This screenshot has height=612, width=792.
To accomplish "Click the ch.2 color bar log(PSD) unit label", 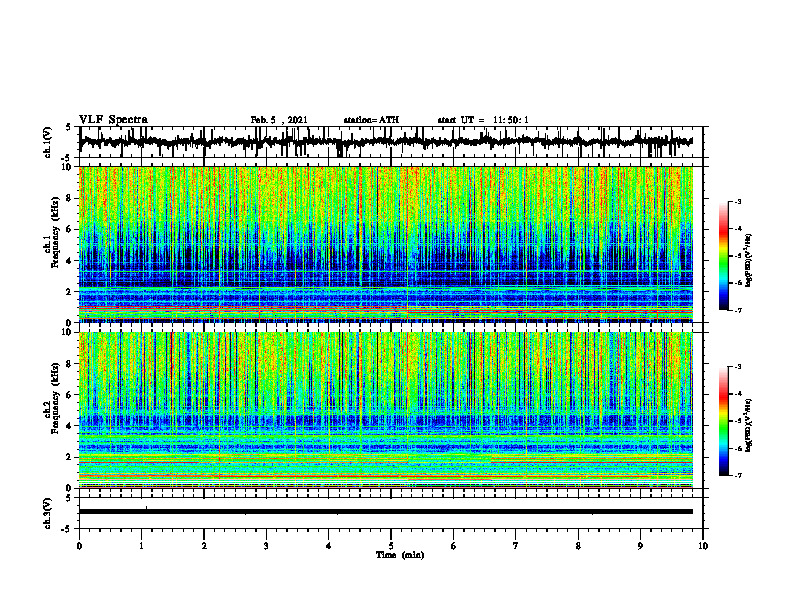I will click(750, 425).
